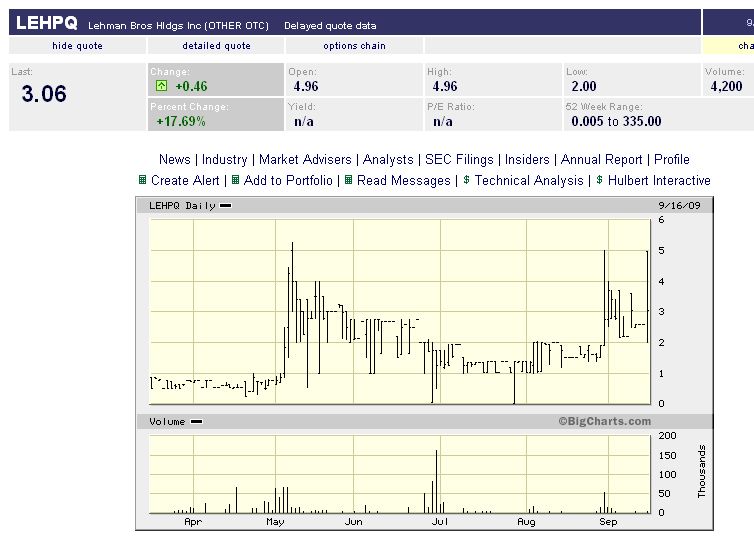Open the hide quote tab
The height and width of the screenshot is (541, 754).
point(77,46)
